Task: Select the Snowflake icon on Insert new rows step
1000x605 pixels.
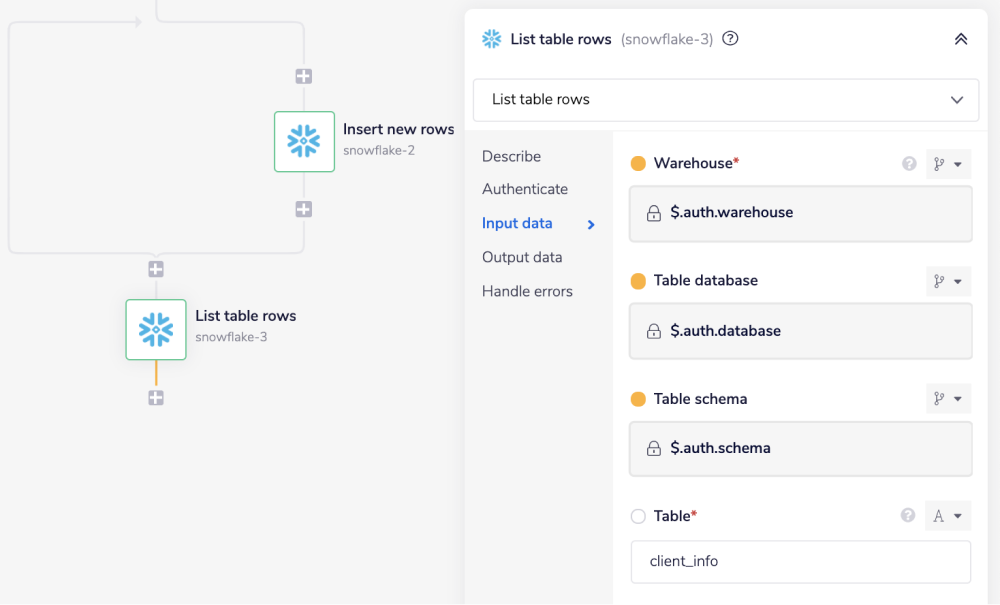Action: 304,141
